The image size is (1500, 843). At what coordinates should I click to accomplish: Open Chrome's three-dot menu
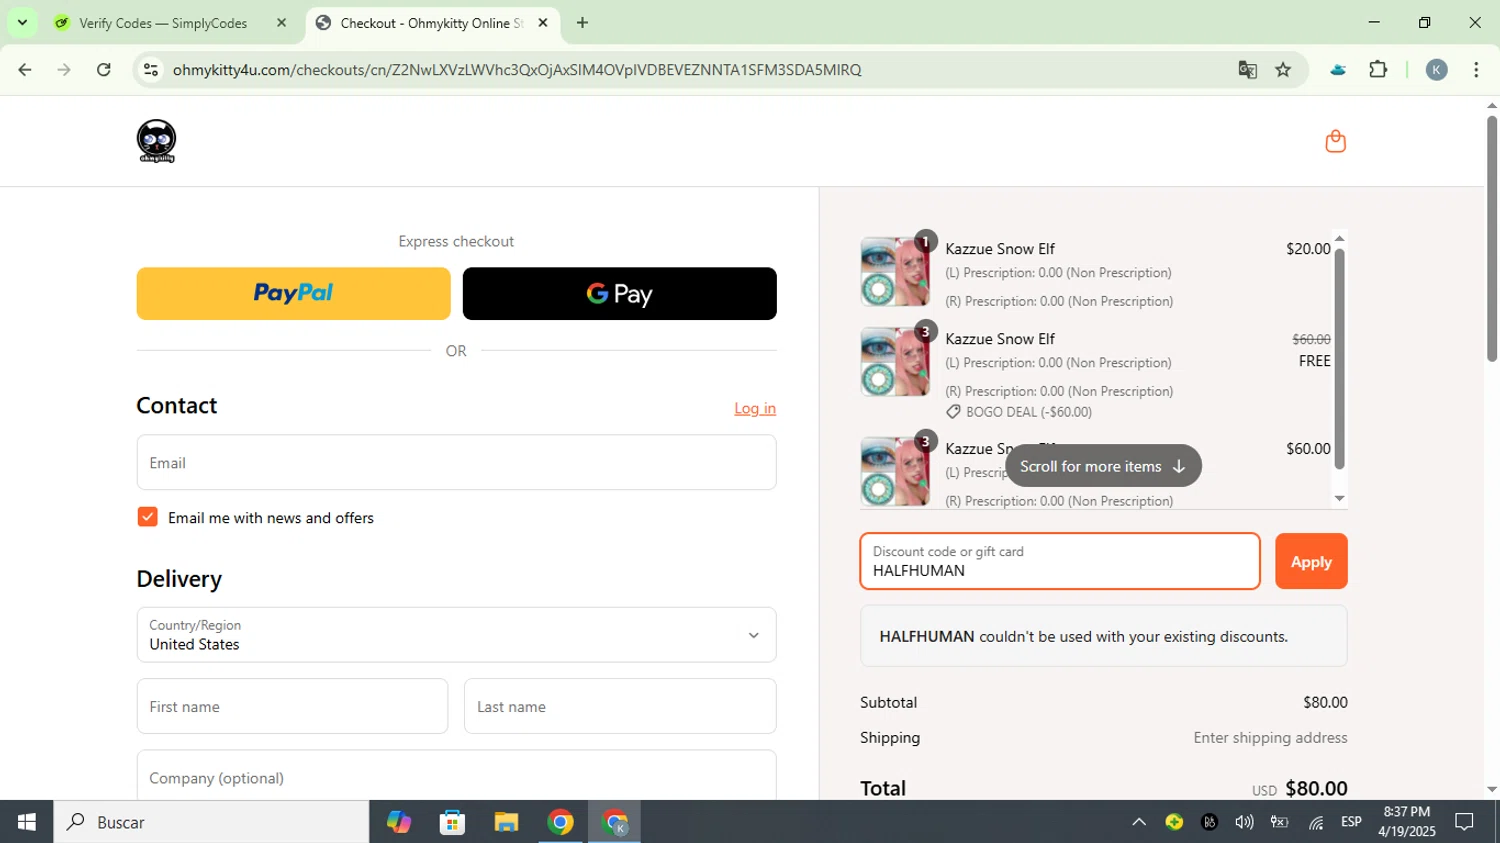click(1476, 70)
